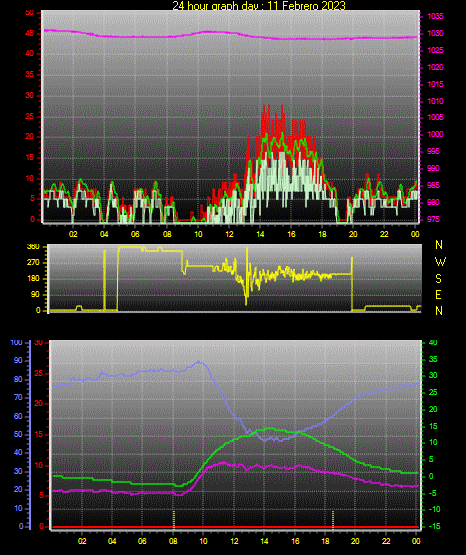The width and height of the screenshot is (466, 555).
Task: Click the yellow sunrise marker near 08
Action: (174, 520)
